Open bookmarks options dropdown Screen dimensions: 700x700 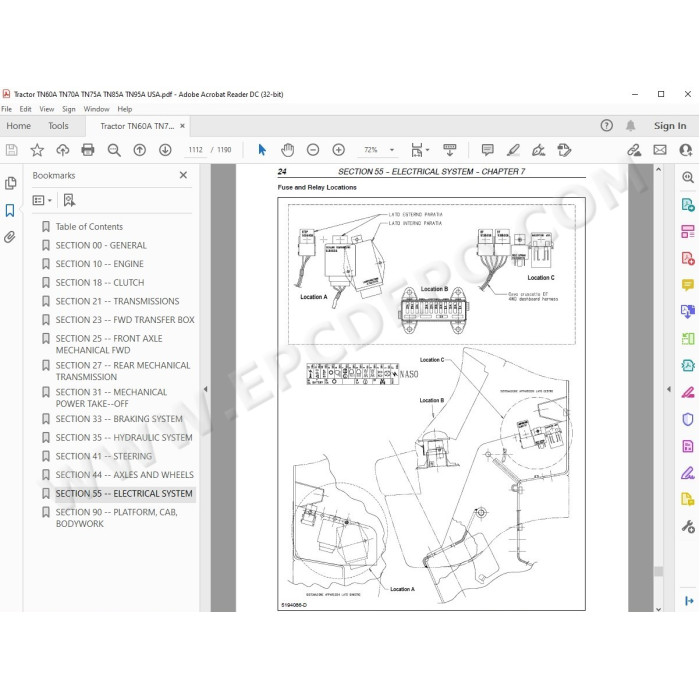(x=42, y=200)
